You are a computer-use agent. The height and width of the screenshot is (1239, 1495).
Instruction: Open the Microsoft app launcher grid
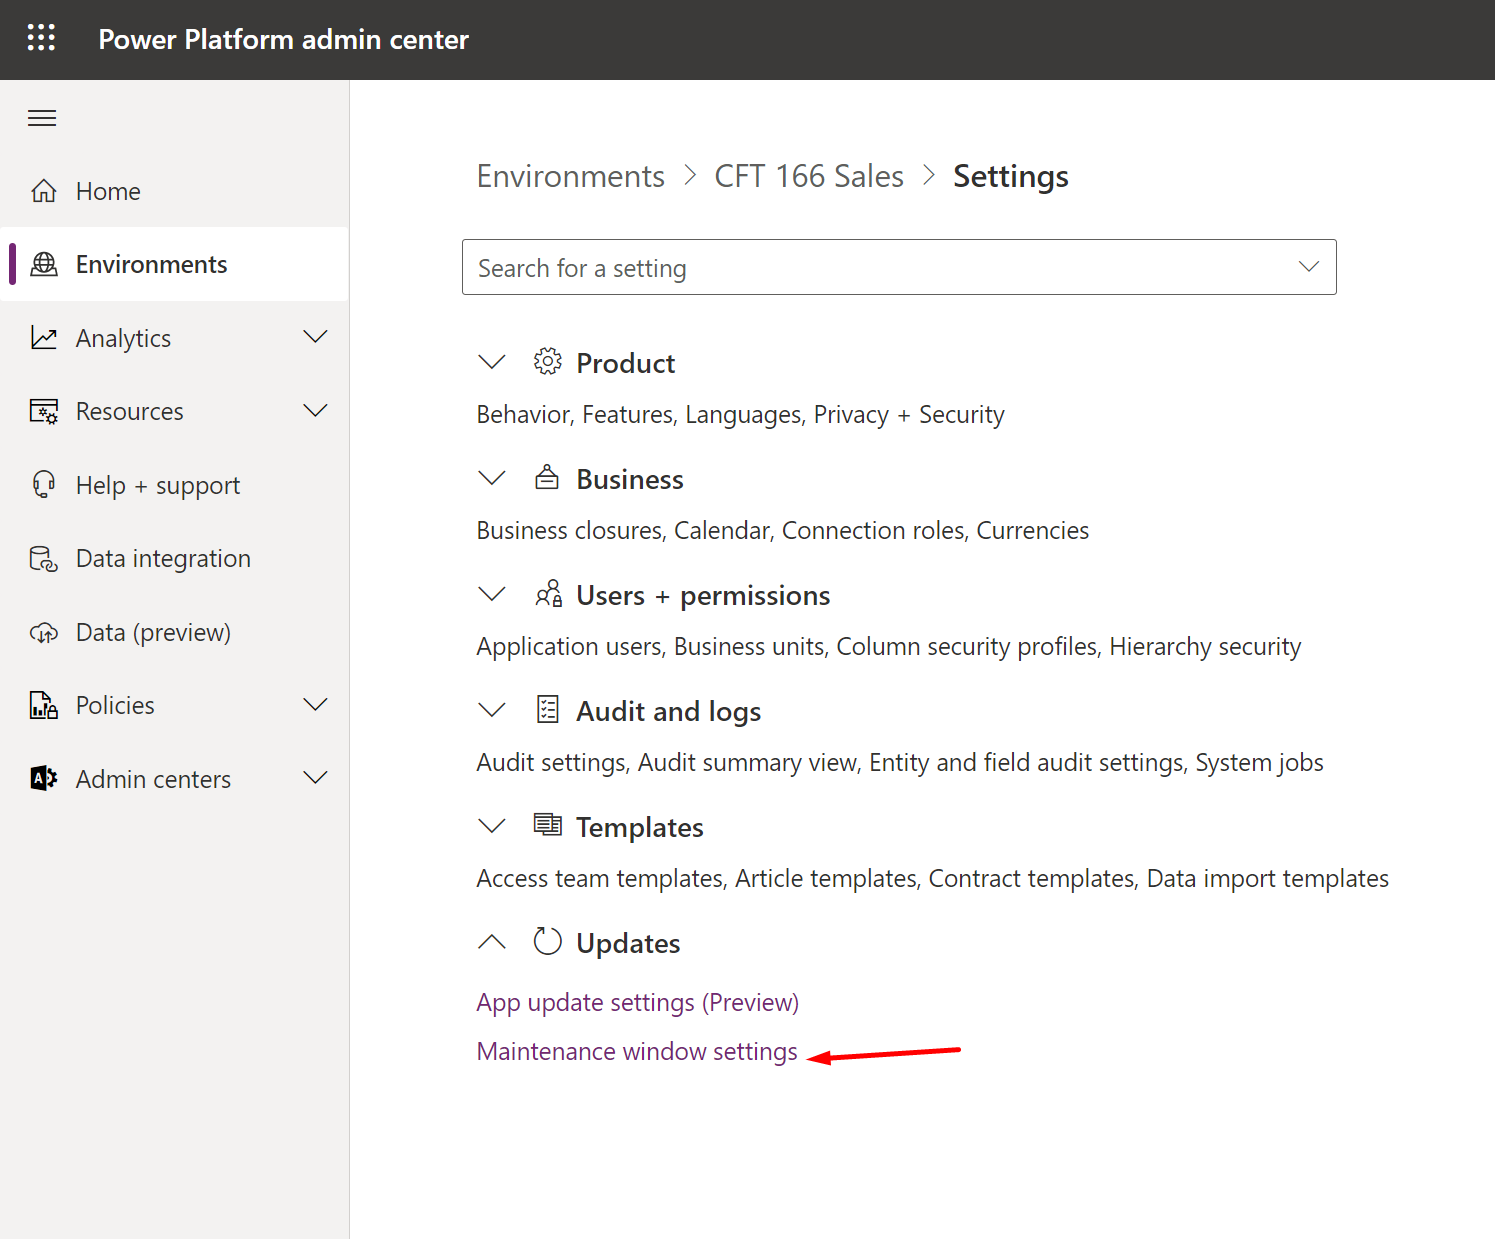(41, 37)
